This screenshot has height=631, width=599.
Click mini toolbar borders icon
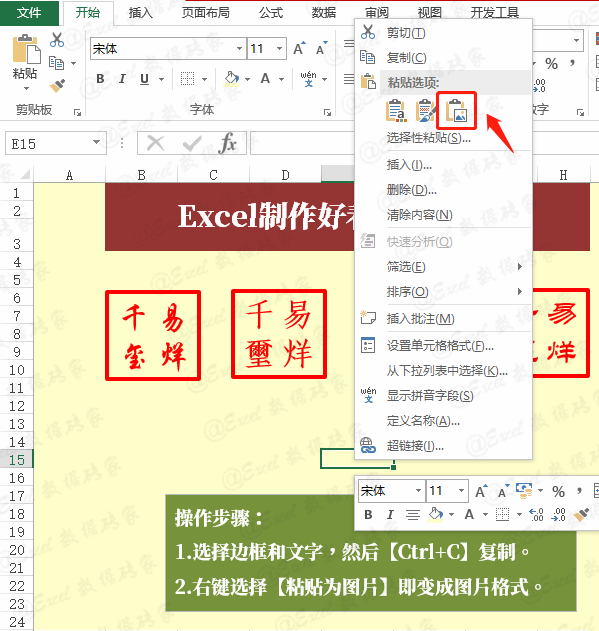502,514
